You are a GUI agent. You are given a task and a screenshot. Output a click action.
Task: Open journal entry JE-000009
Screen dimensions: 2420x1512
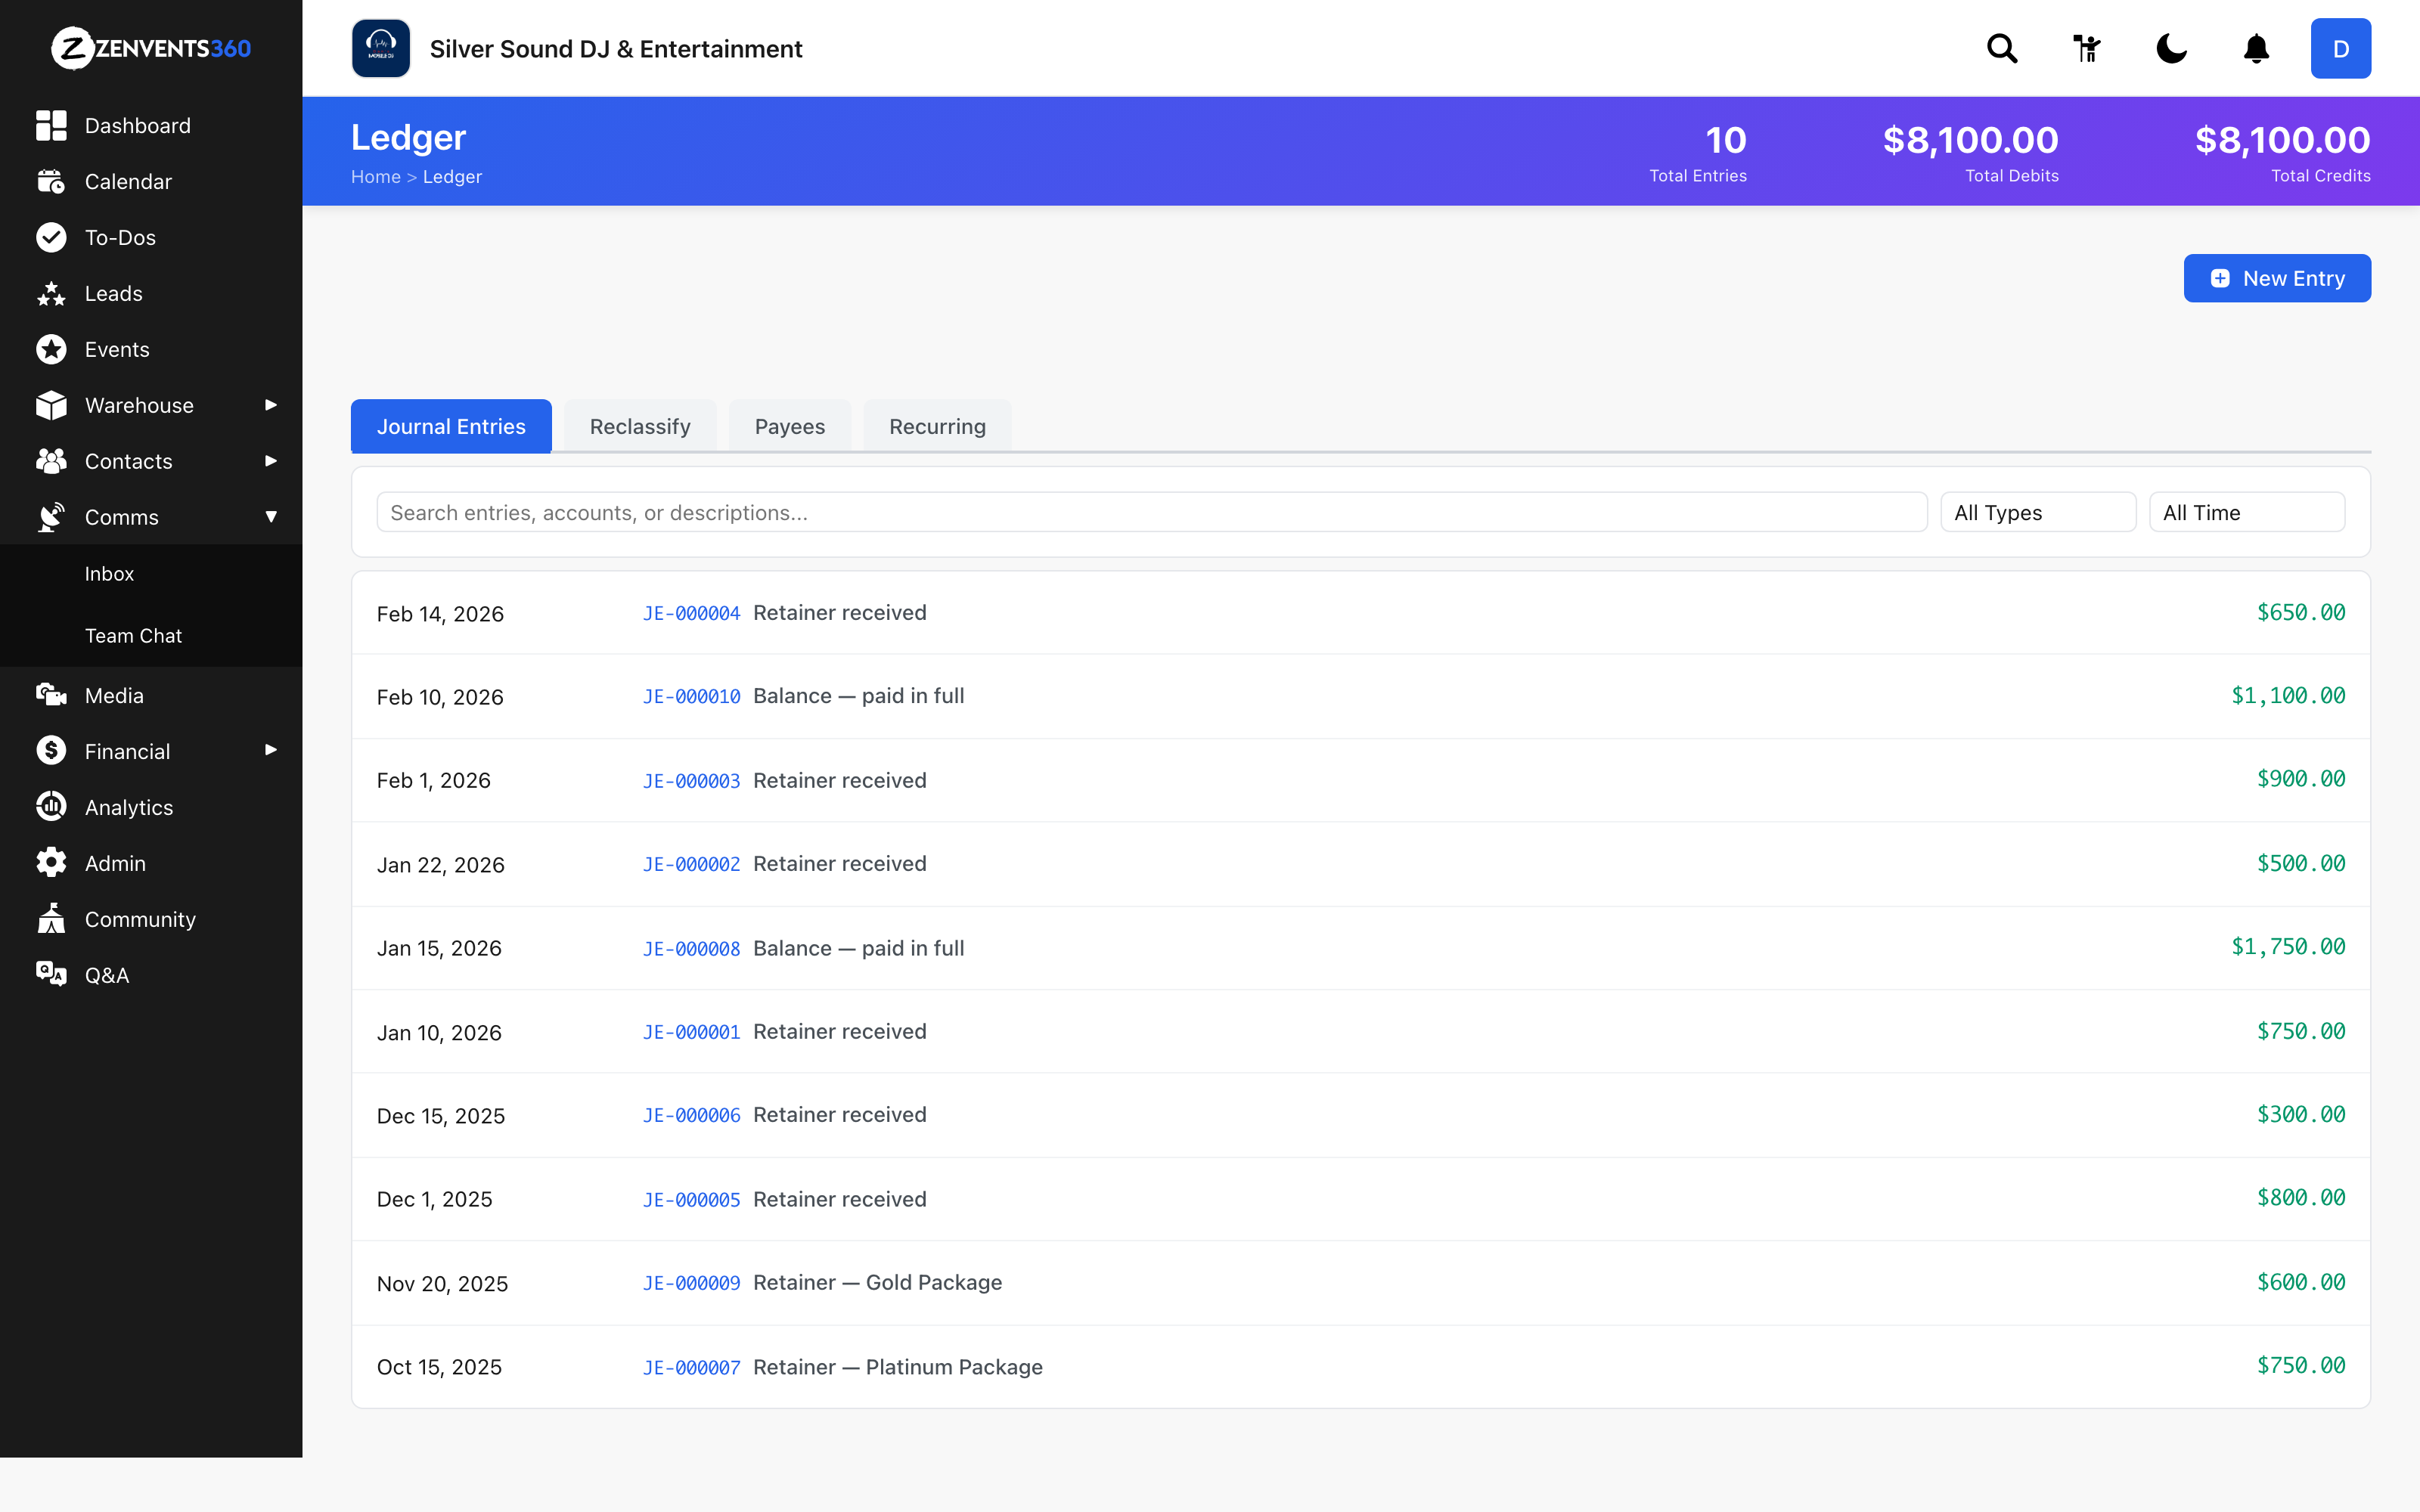pyautogui.click(x=691, y=1283)
